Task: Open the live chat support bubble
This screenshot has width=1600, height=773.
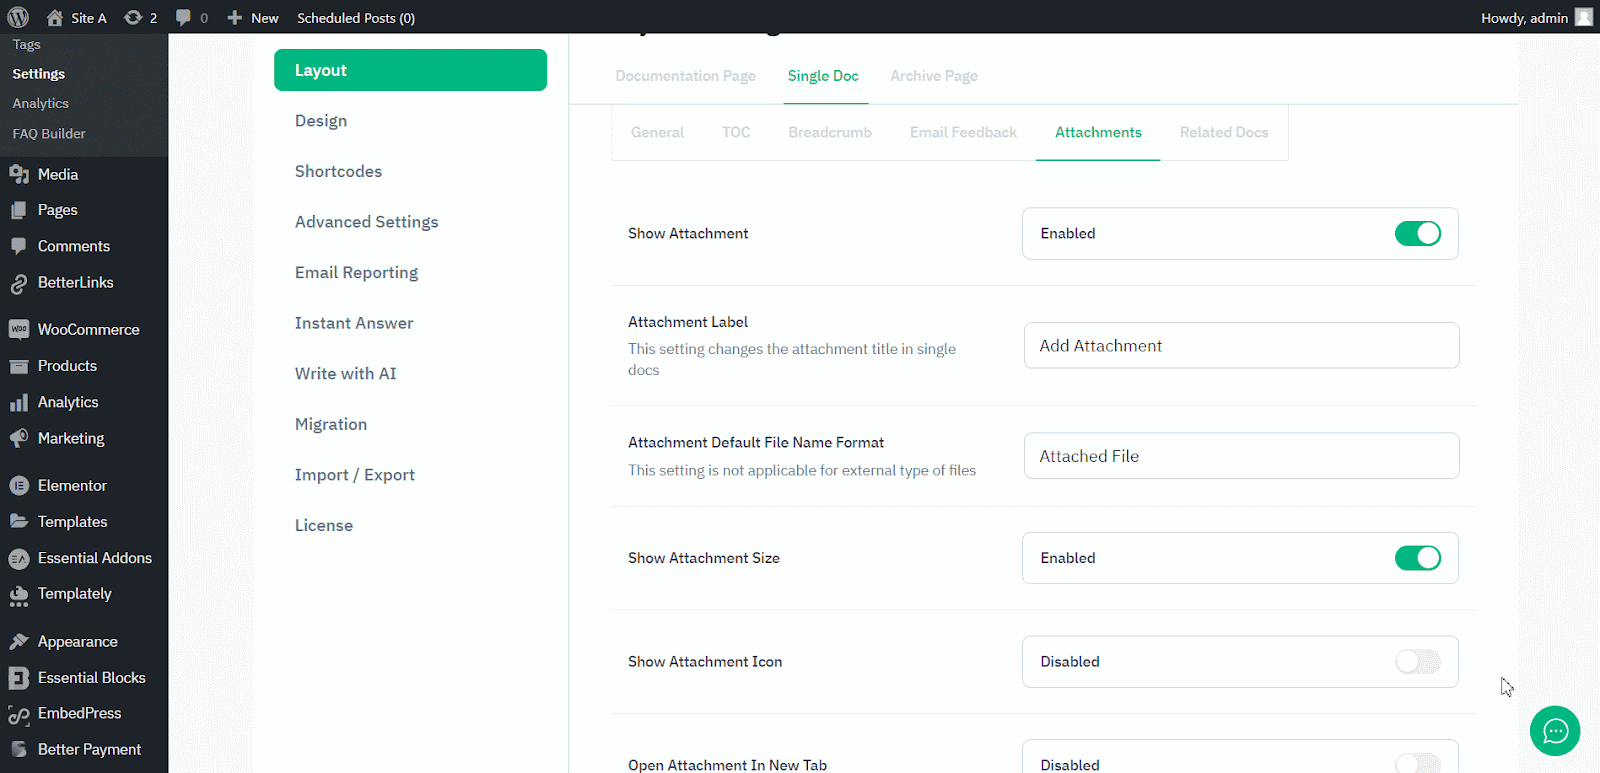Action: click(1555, 731)
